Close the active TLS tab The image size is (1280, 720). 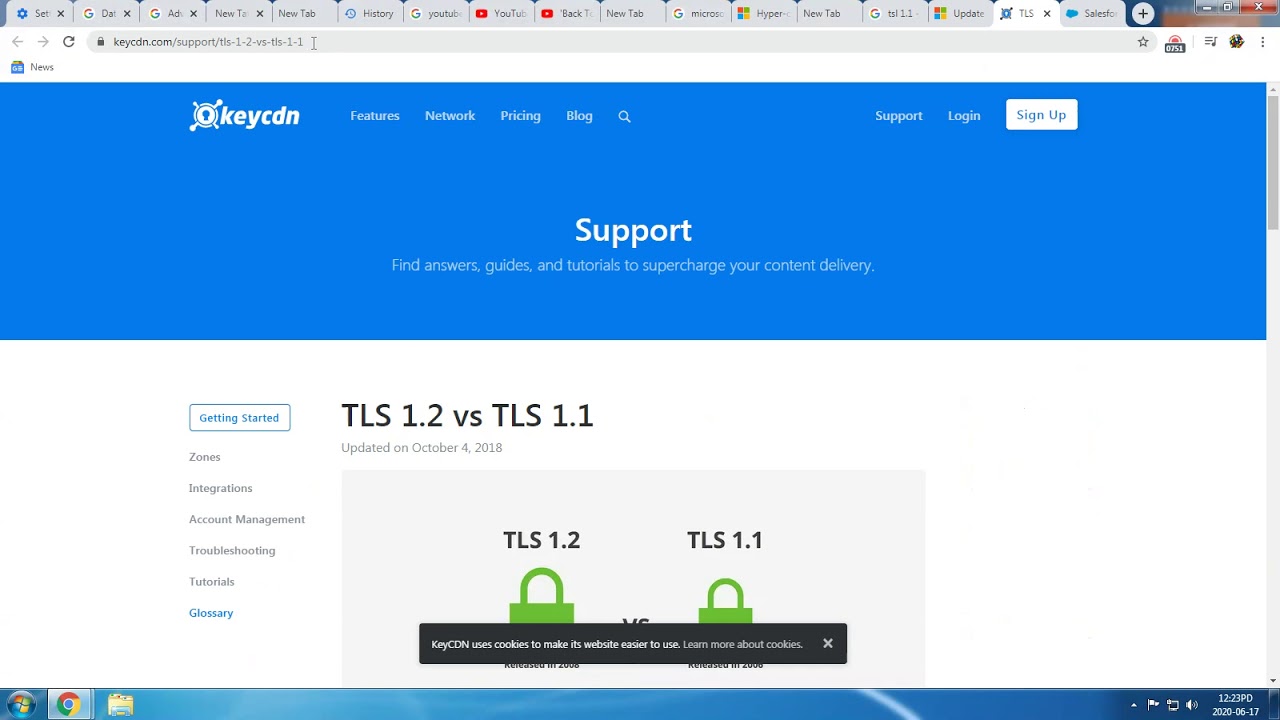click(x=1047, y=13)
